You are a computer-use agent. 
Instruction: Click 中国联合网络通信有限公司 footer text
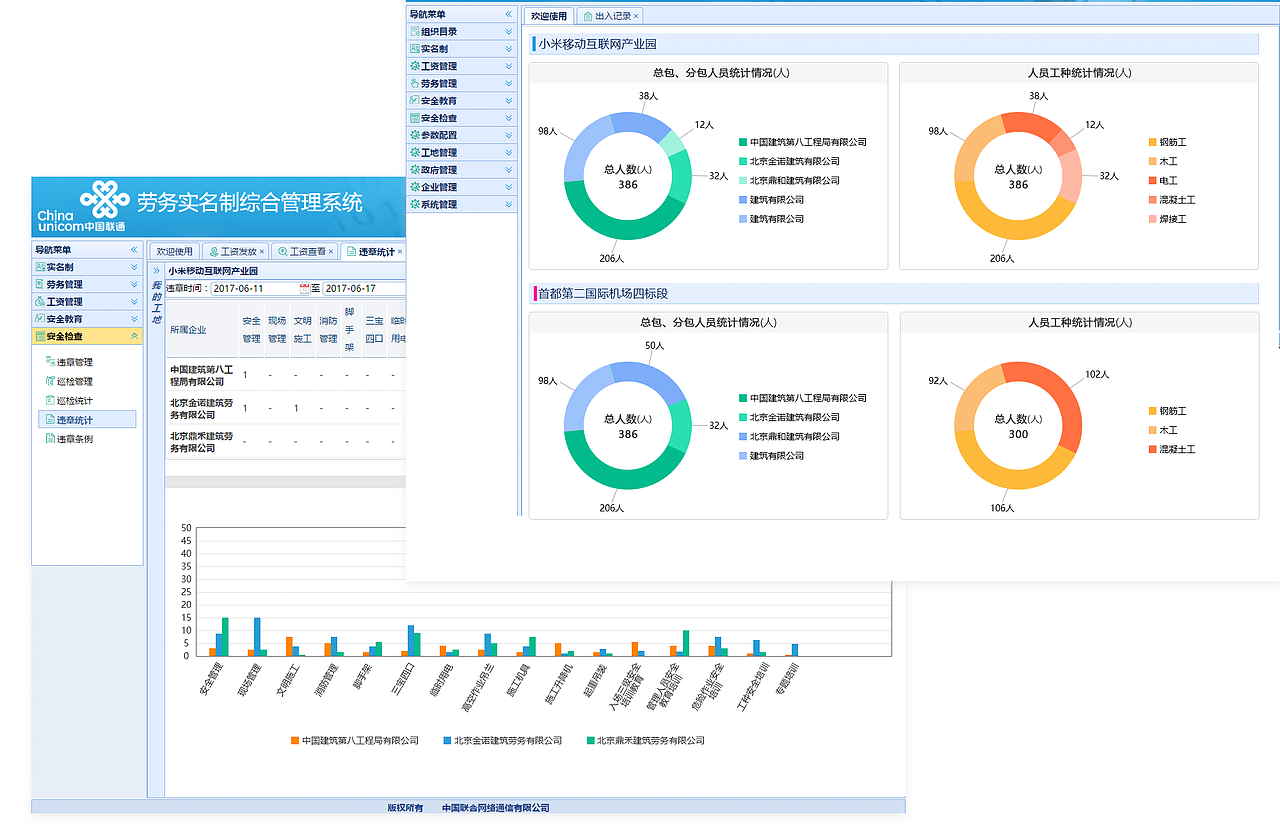tap(495, 808)
